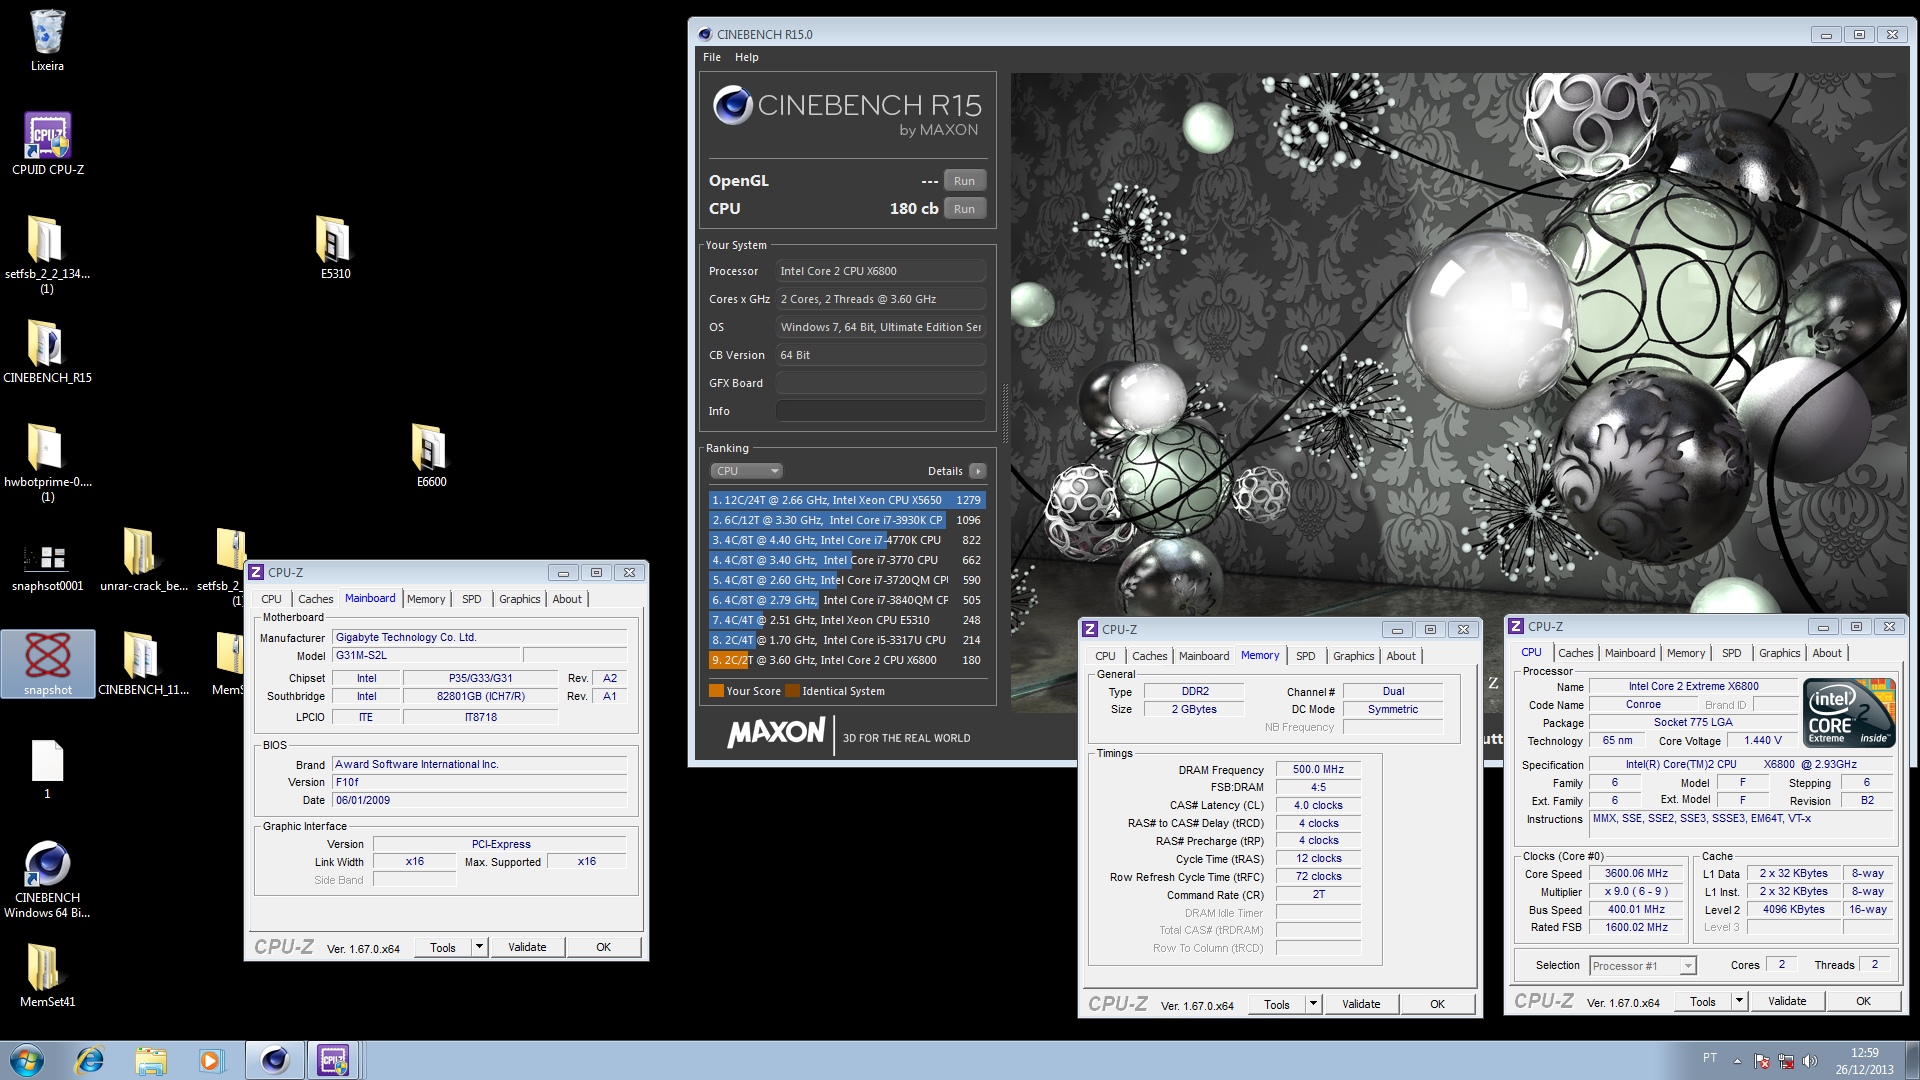The height and width of the screenshot is (1080, 1920).
Task: Click the G31M-S2L model value
Action: 425,656
